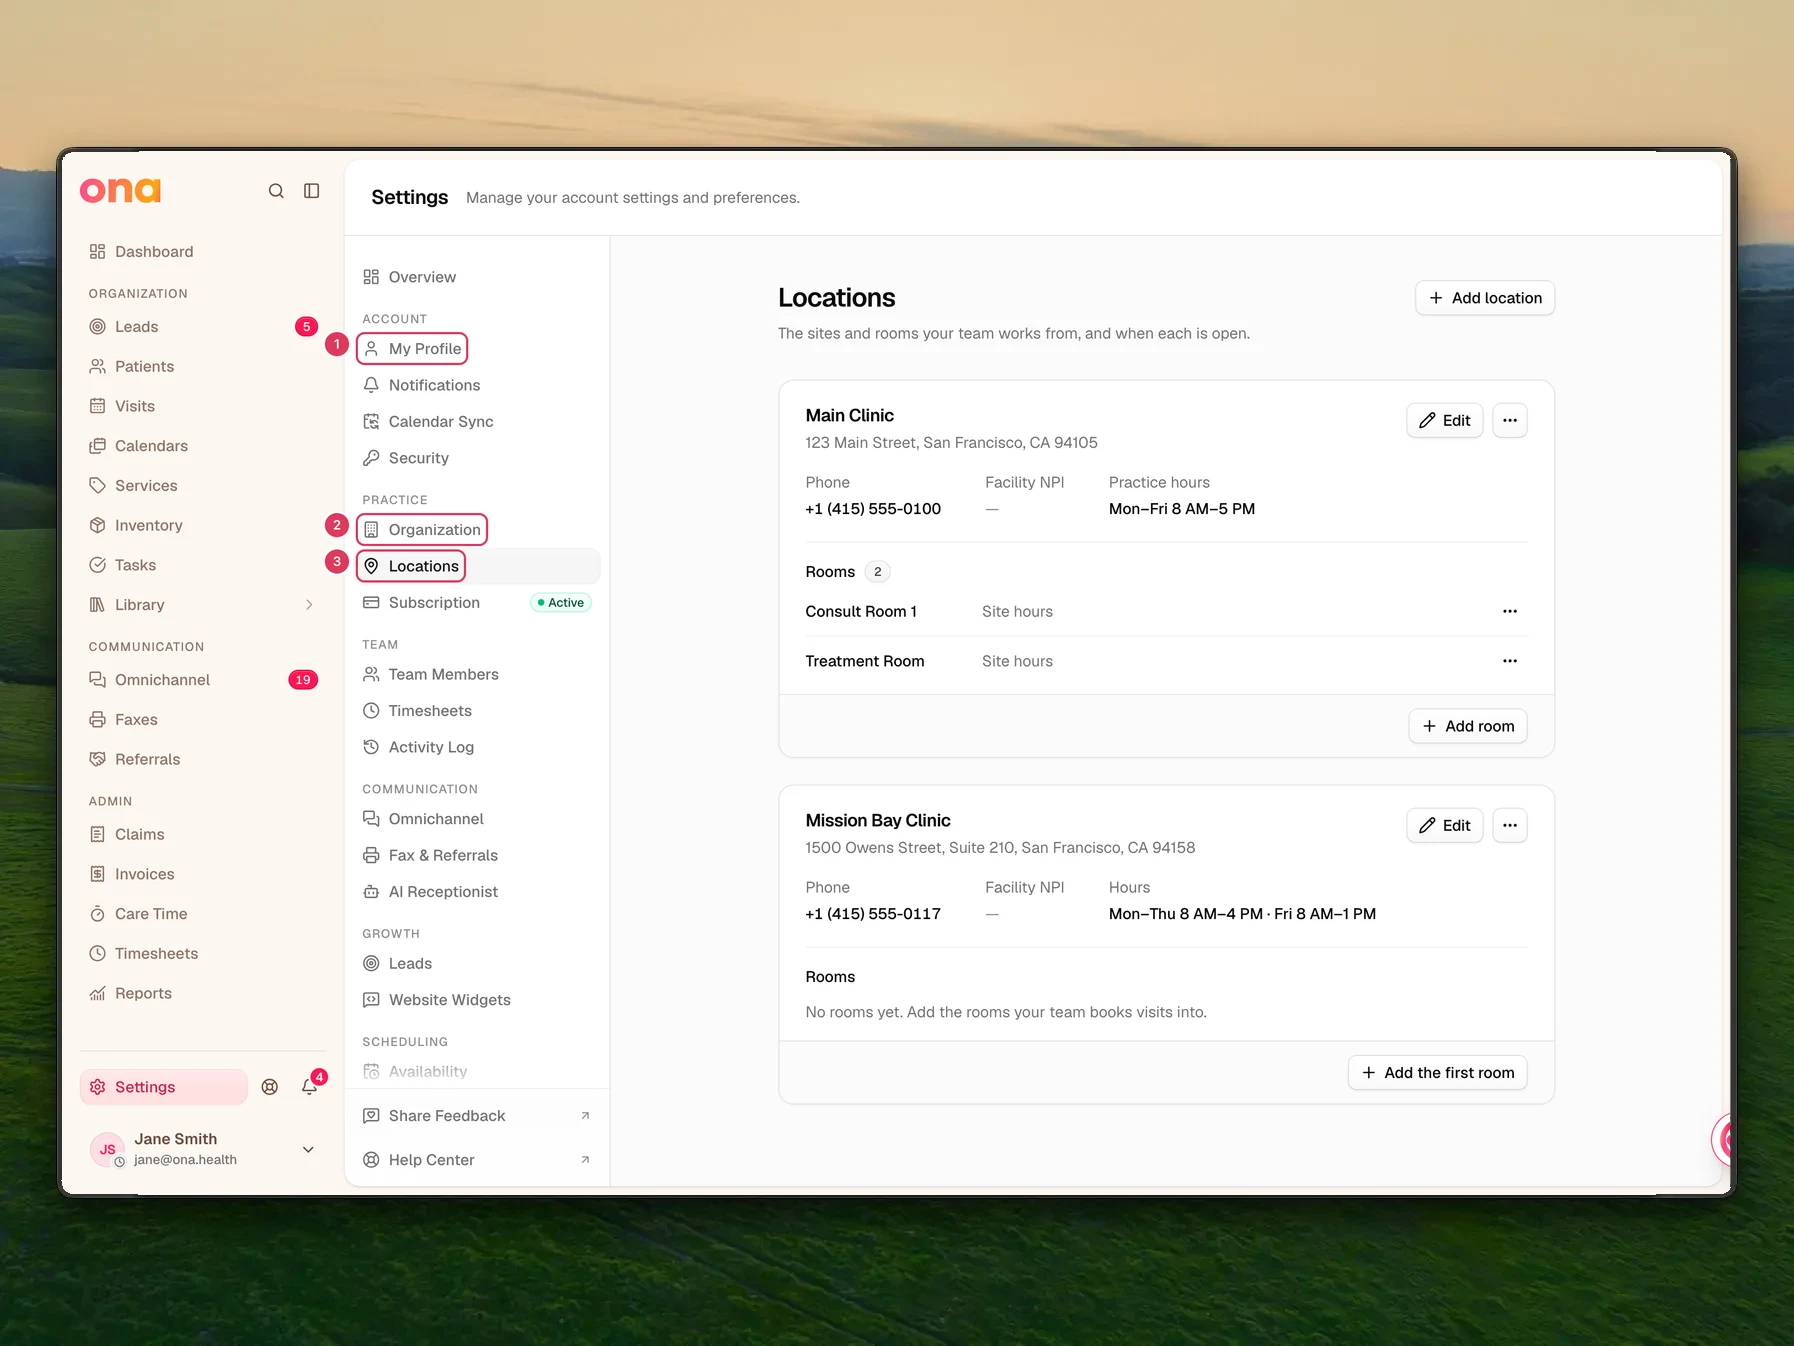Open Notifications settings
The image size is (1794, 1346).
(x=477, y=386)
